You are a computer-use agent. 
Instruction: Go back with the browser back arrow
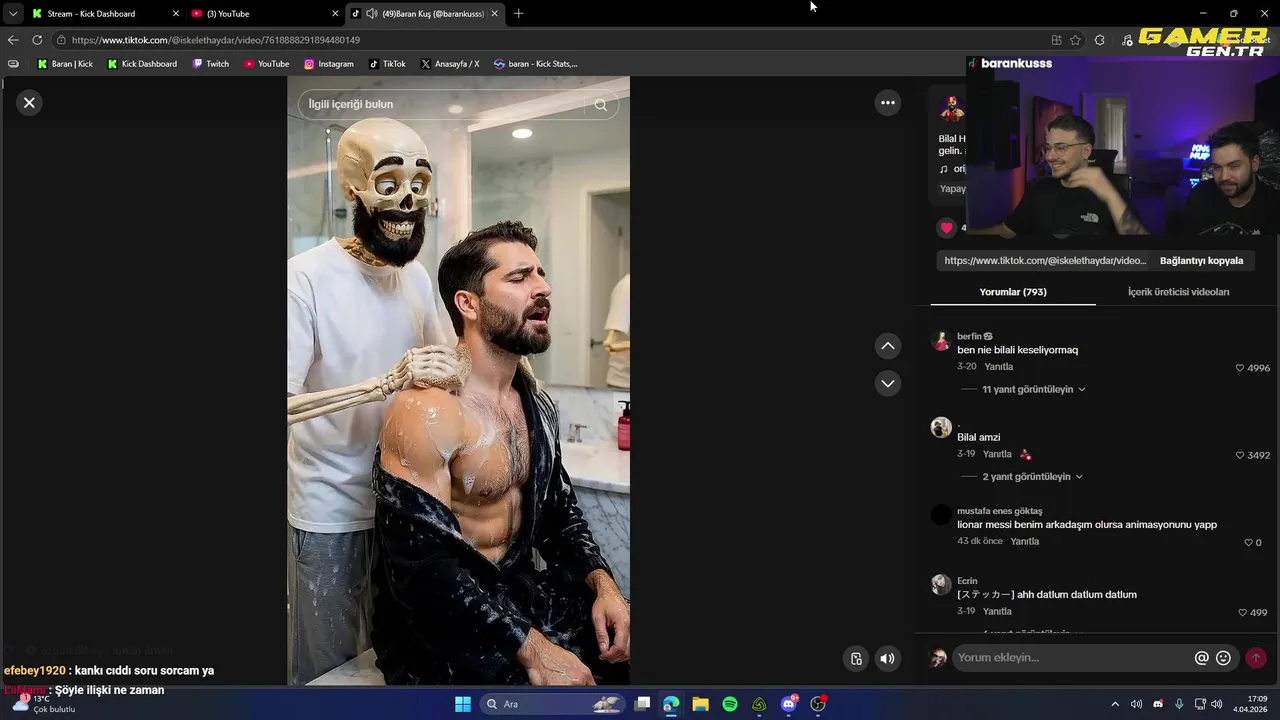pos(12,40)
